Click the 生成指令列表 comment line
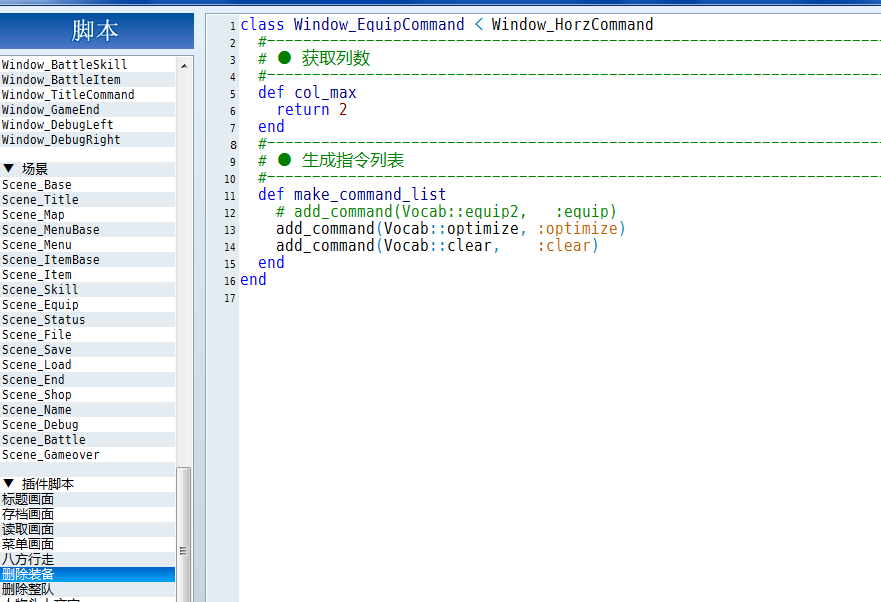The image size is (881, 602). pyautogui.click(x=331, y=160)
